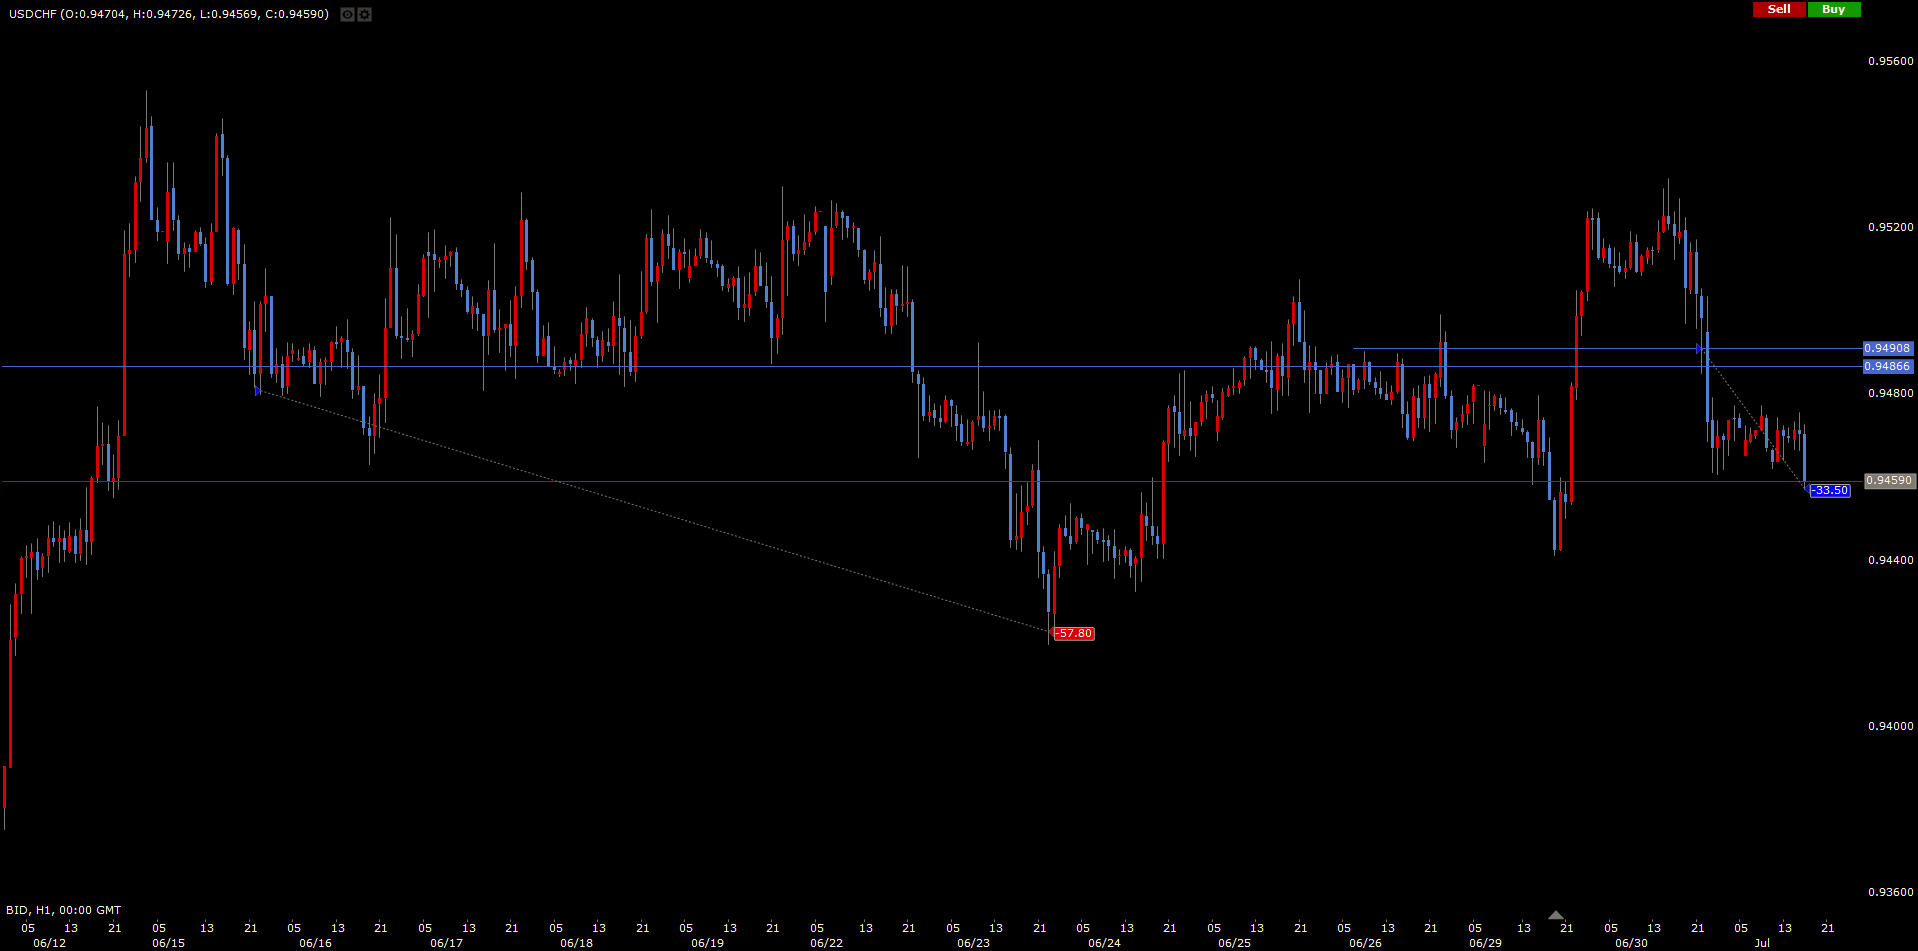
Task: Select the blue -33.50 position label
Action: coord(1830,490)
